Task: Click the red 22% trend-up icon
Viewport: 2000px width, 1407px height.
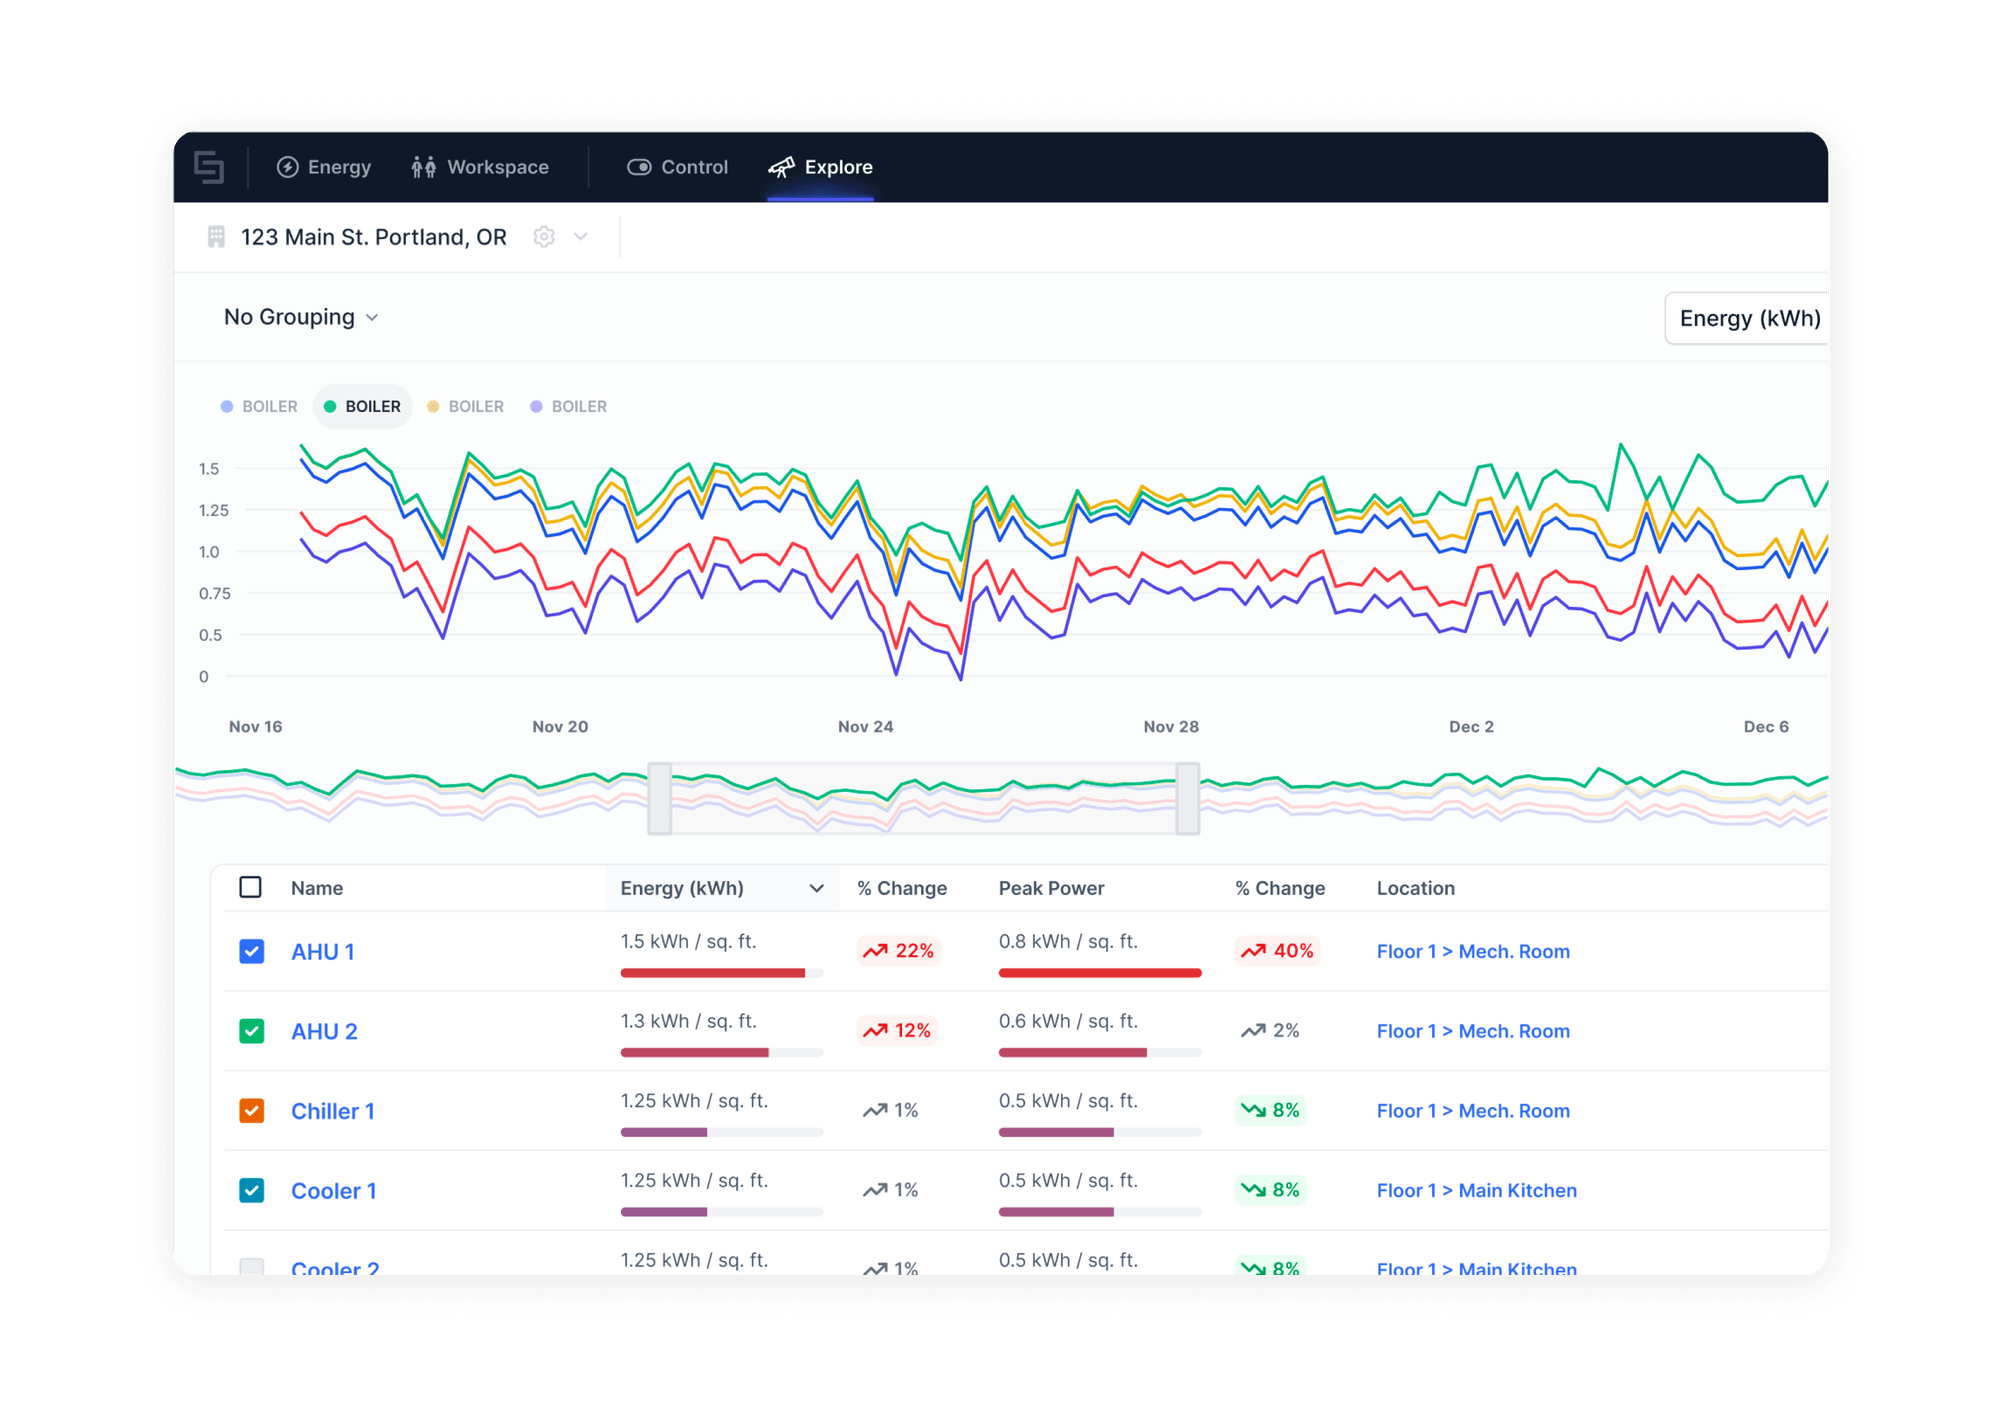Action: 876,951
